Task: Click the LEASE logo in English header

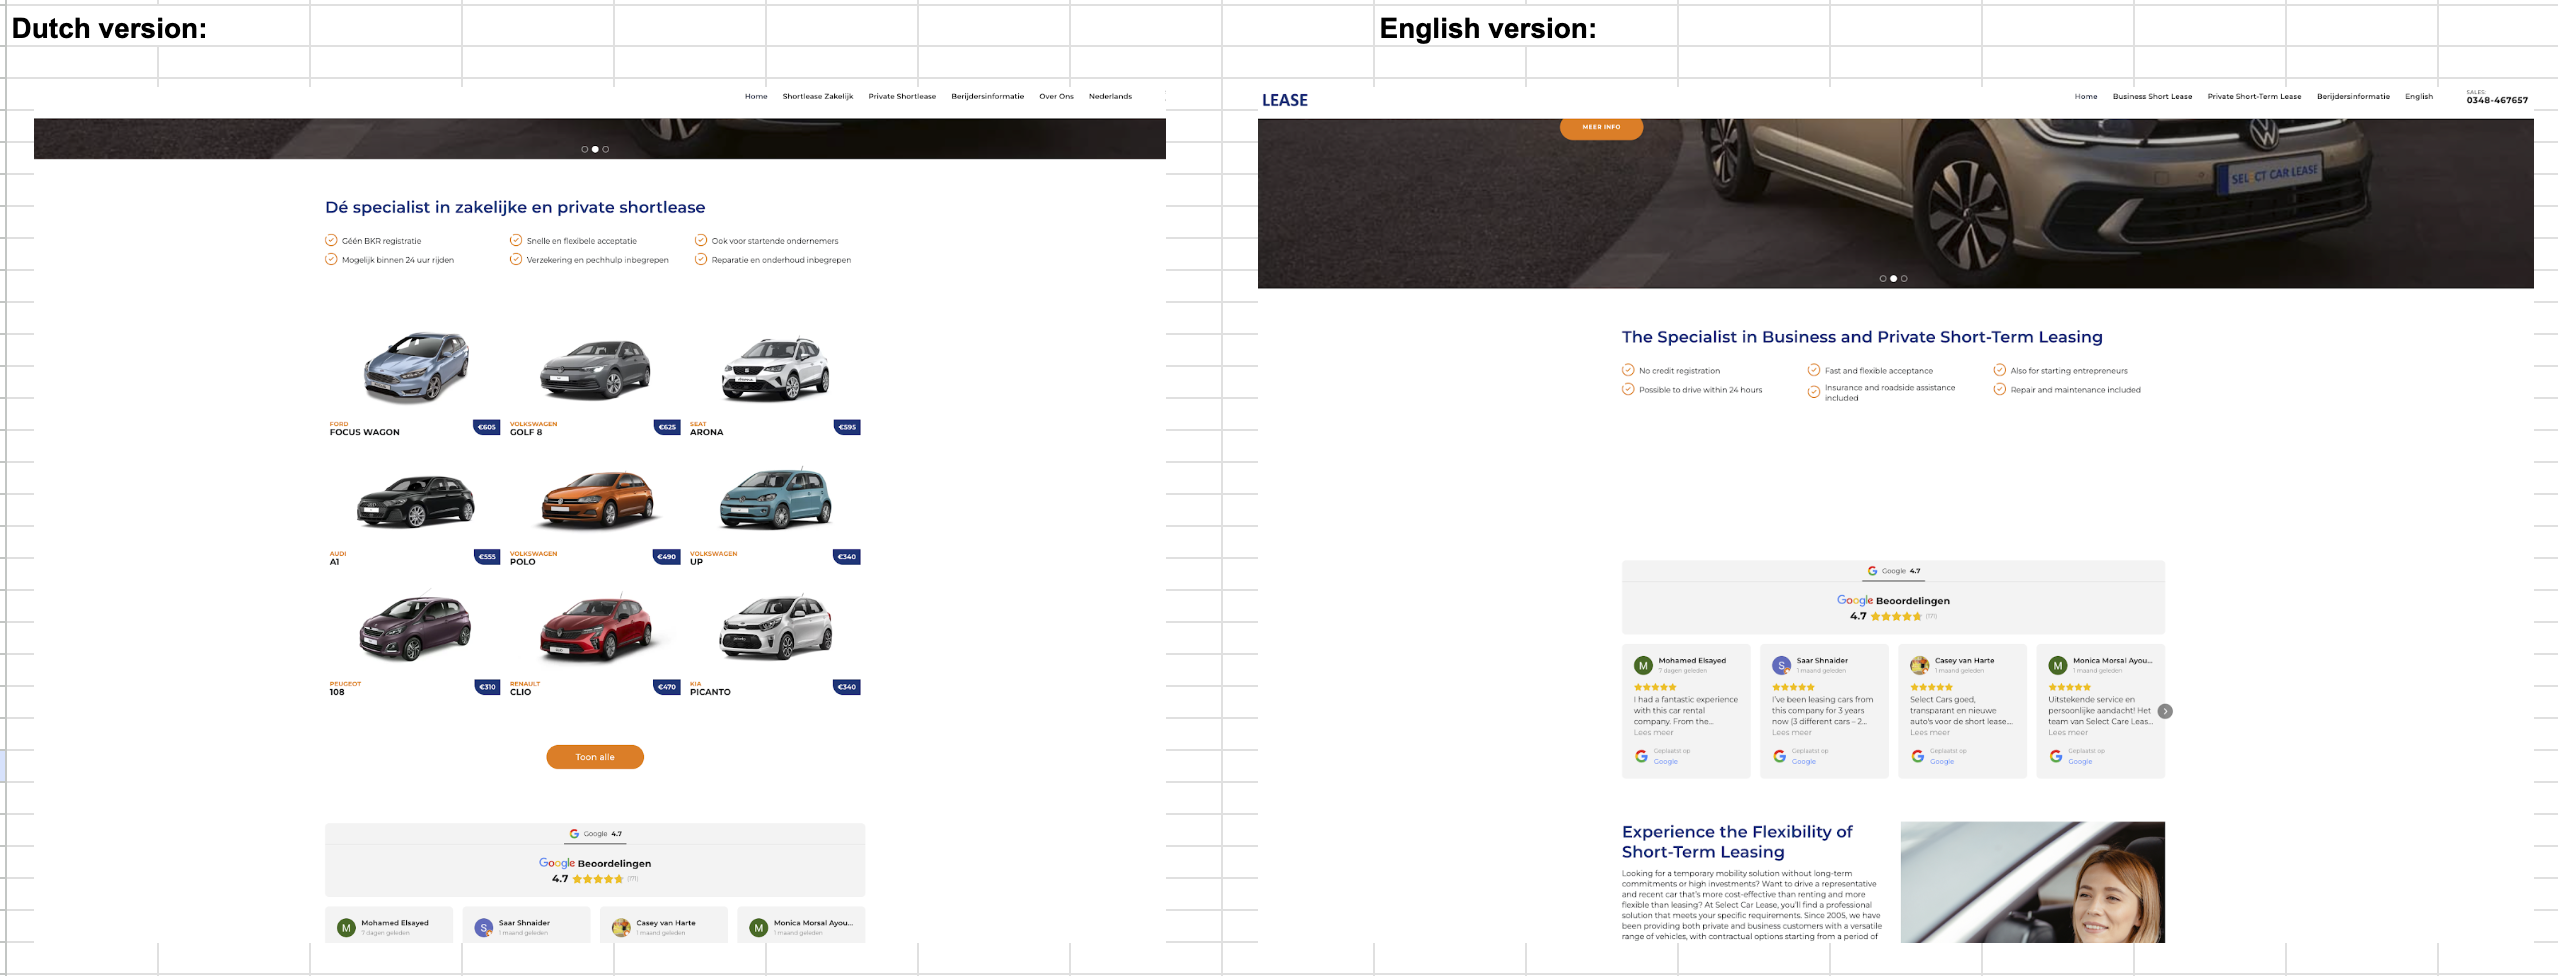Action: [1285, 100]
